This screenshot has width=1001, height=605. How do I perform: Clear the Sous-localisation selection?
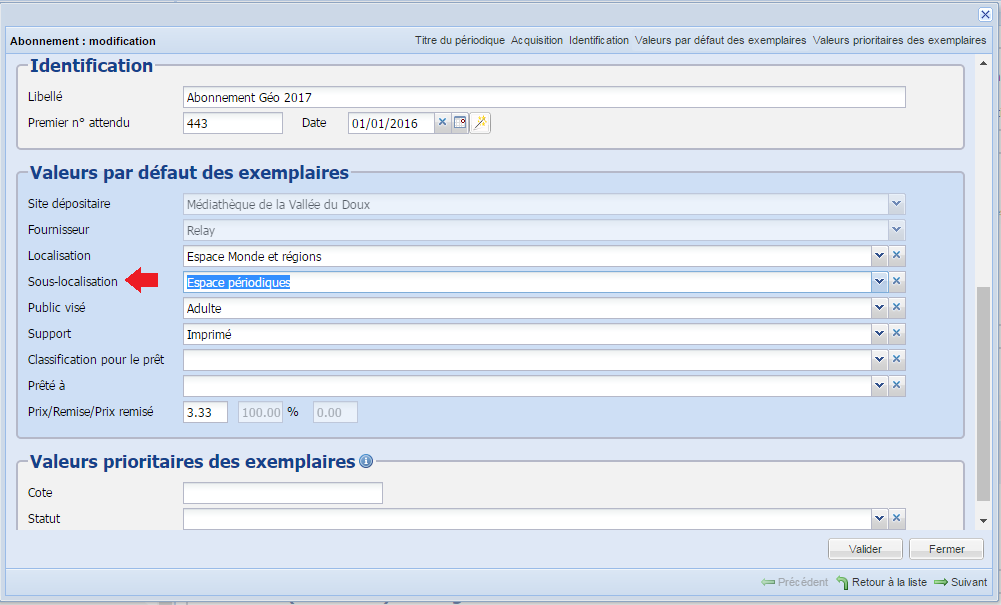(896, 281)
